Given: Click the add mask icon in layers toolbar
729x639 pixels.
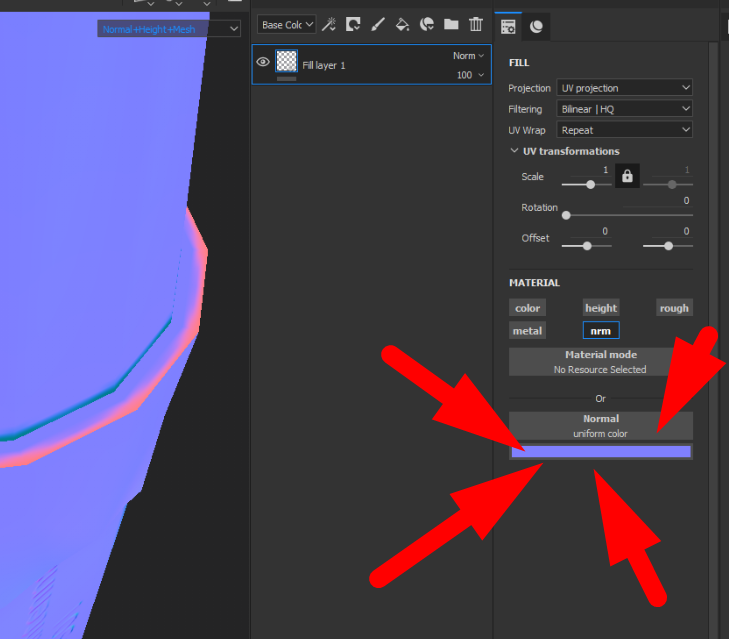Looking at the screenshot, I should pos(353,24).
